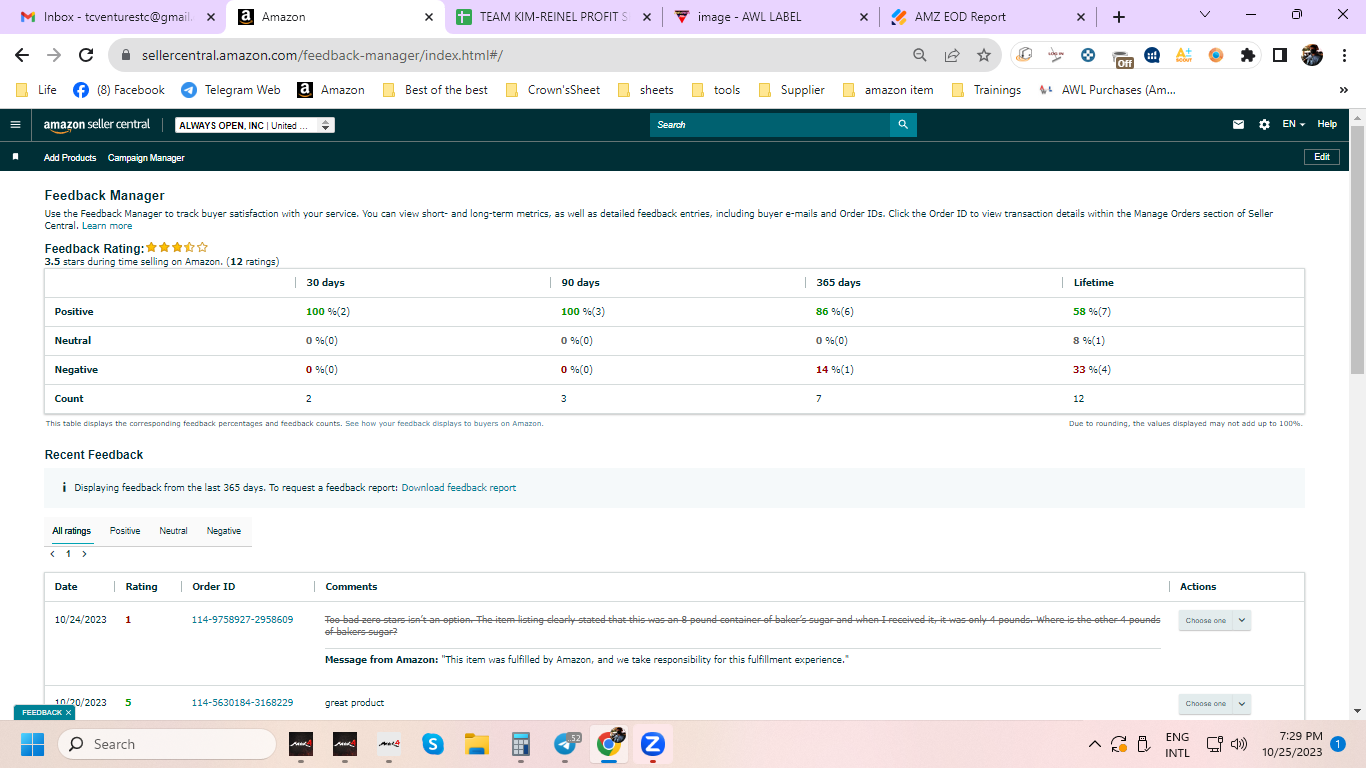Click the Windows taskbar Search box
The height and width of the screenshot is (768, 1366).
167,744
